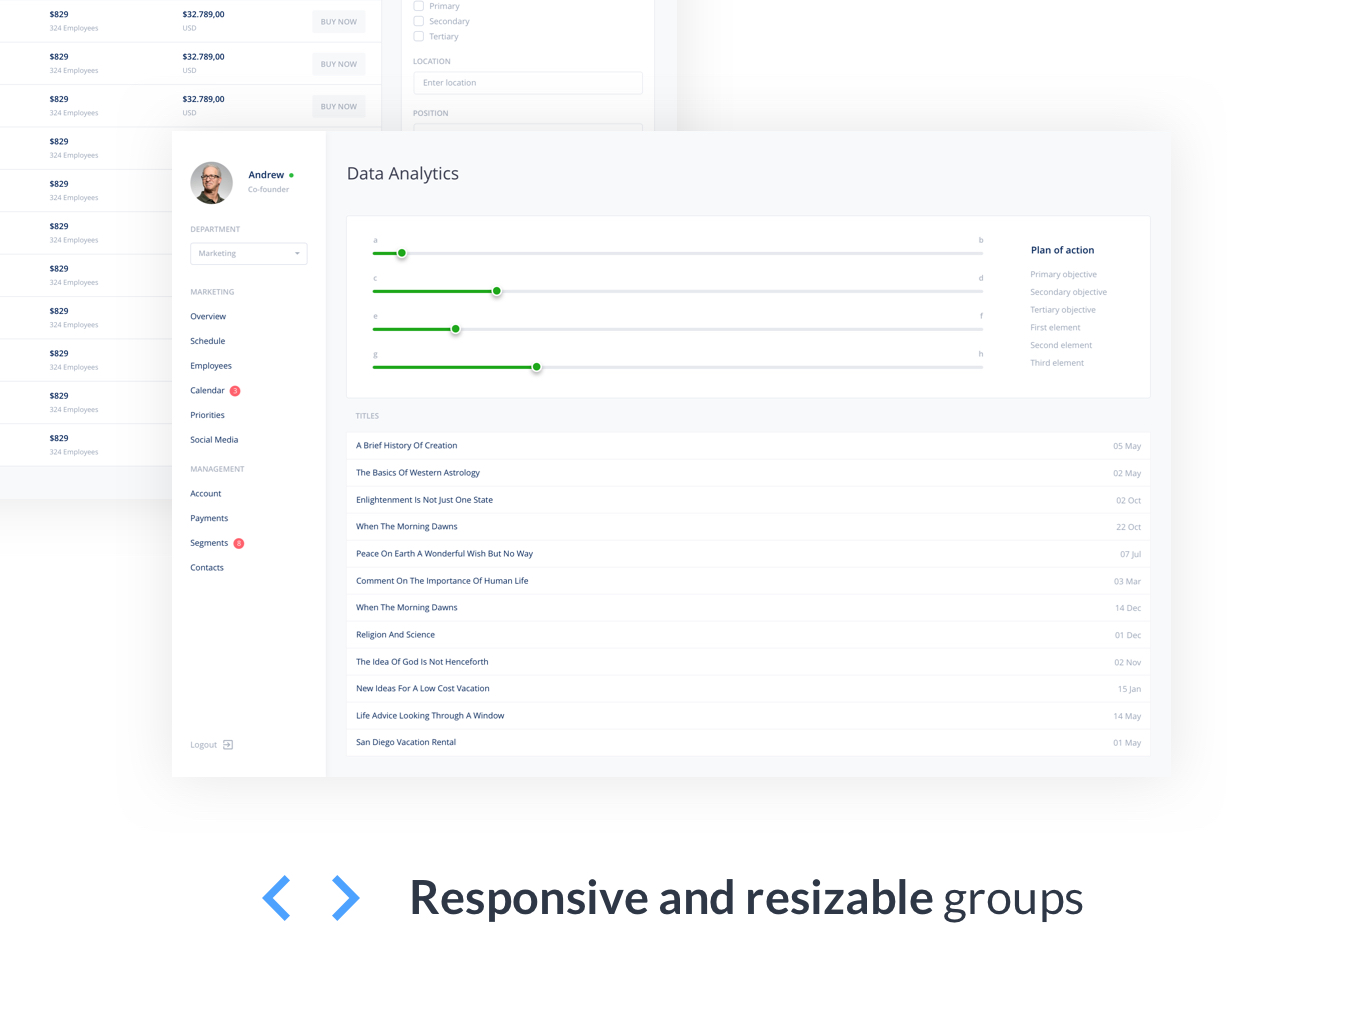
Task: Select Payments in Management menu
Action: pyautogui.click(x=209, y=519)
